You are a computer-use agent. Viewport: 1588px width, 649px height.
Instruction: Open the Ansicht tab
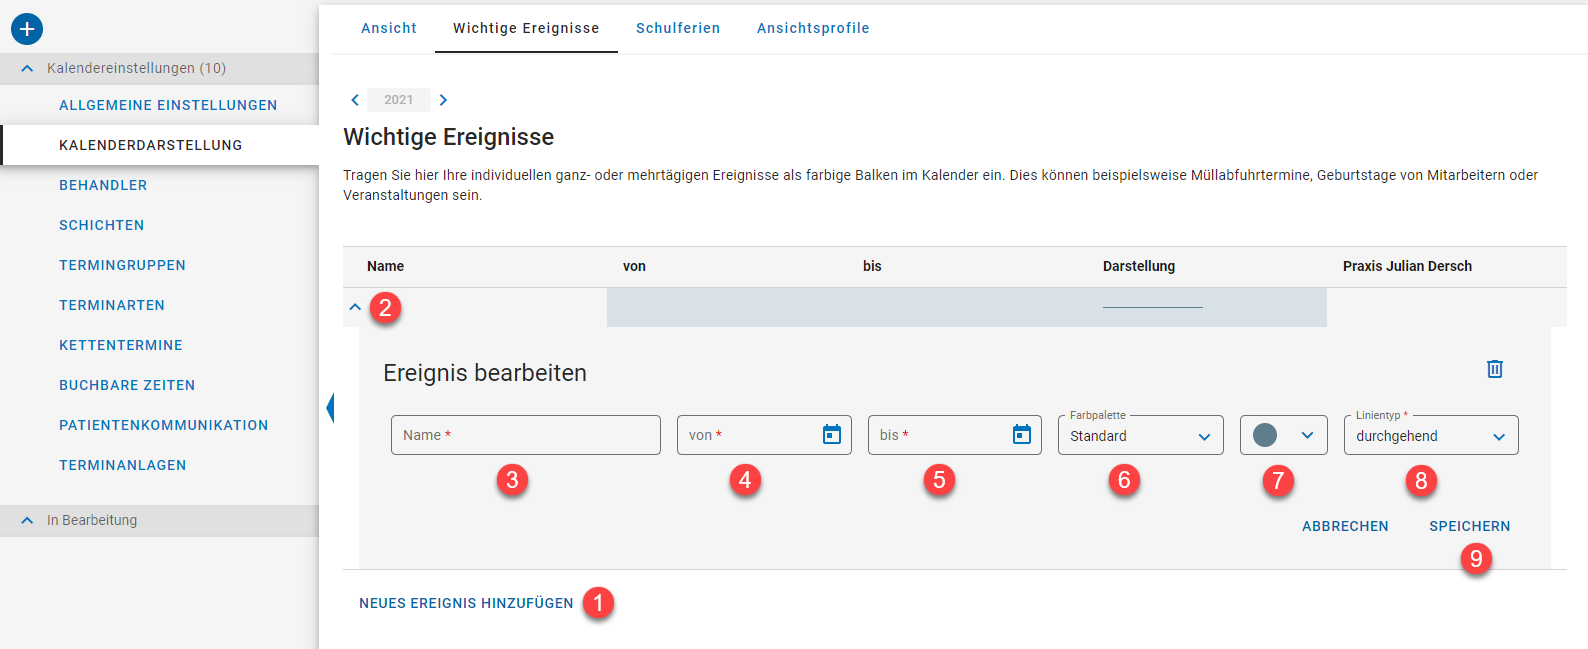pos(389,28)
